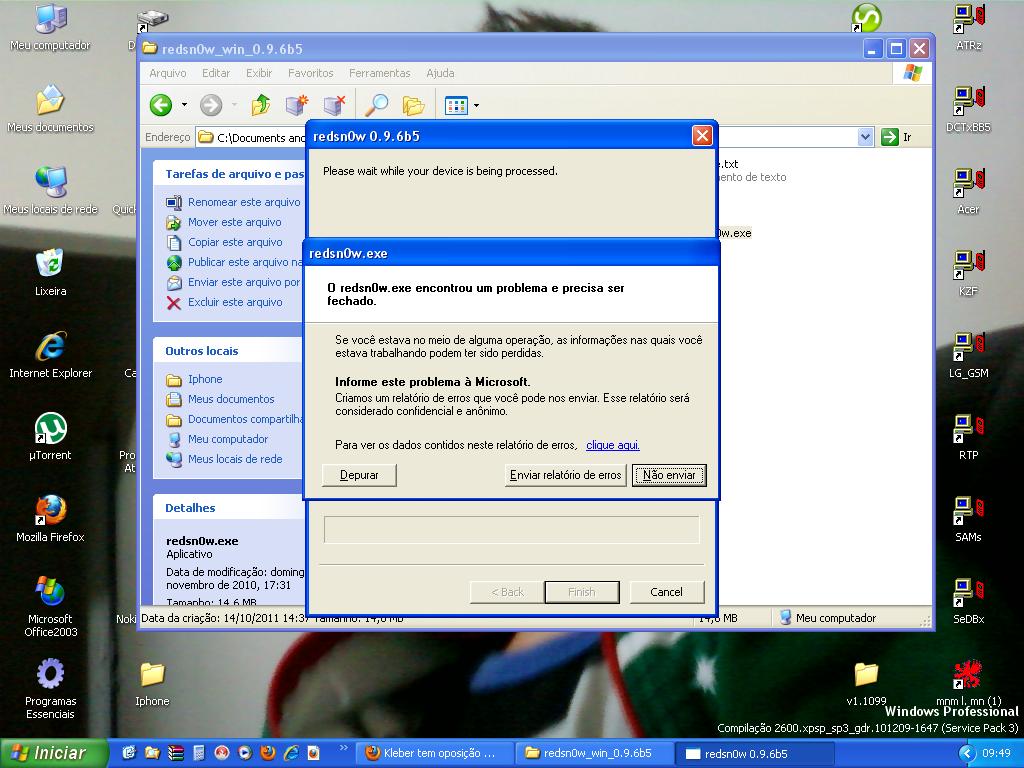Click the Views toolbar icon
This screenshot has height=768, width=1024.
(x=456, y=104)
